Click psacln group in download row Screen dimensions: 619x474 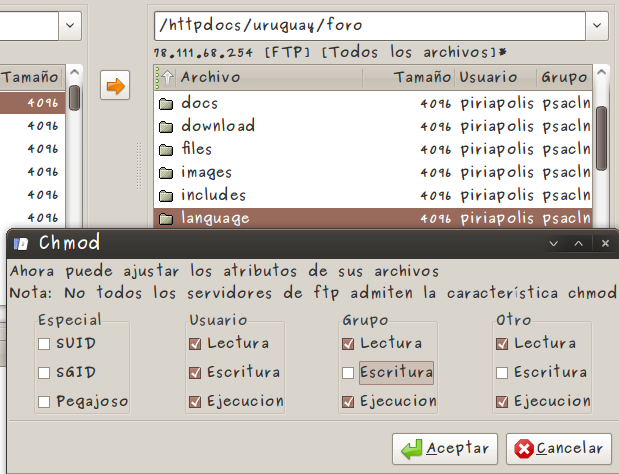566,127
